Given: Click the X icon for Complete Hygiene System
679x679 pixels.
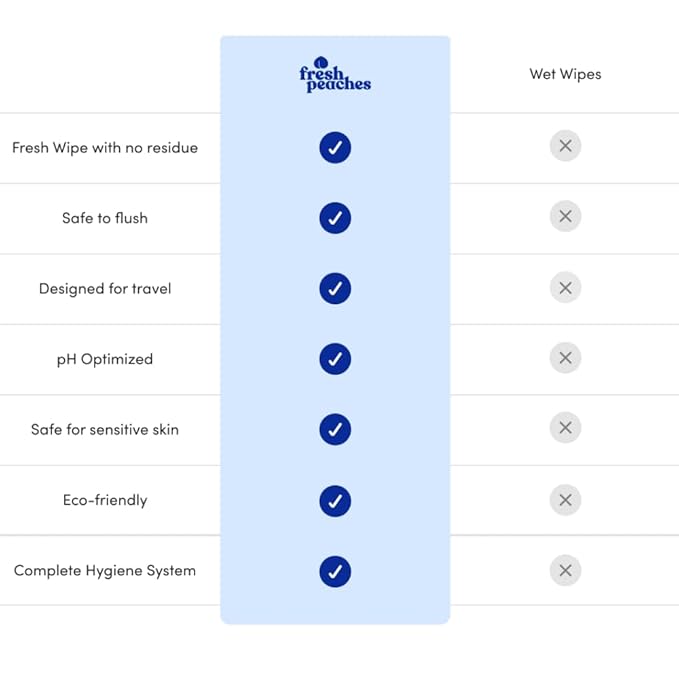Looking at the screenshot, I should click(565, 571).
